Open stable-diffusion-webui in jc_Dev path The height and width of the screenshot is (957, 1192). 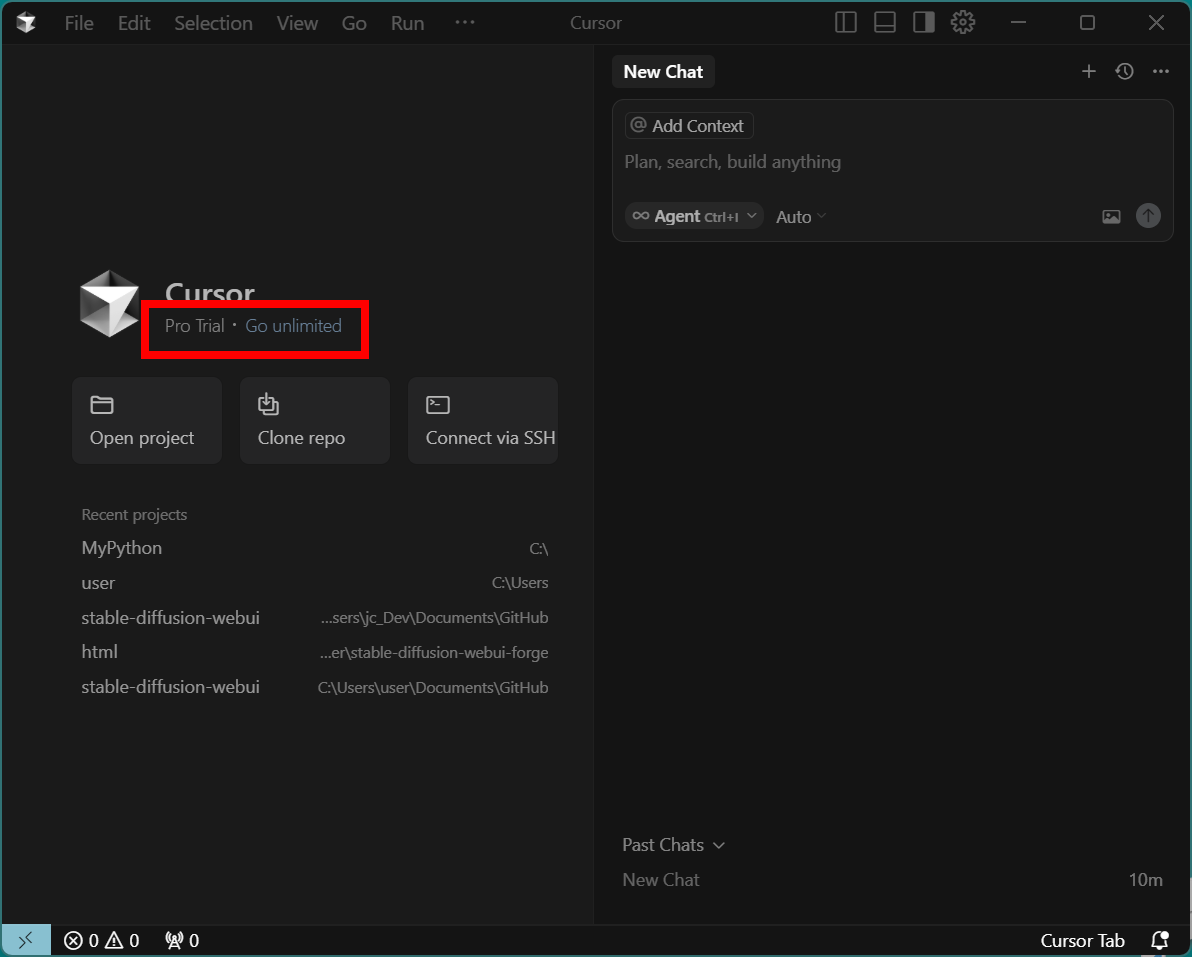[x=315, y=617]
